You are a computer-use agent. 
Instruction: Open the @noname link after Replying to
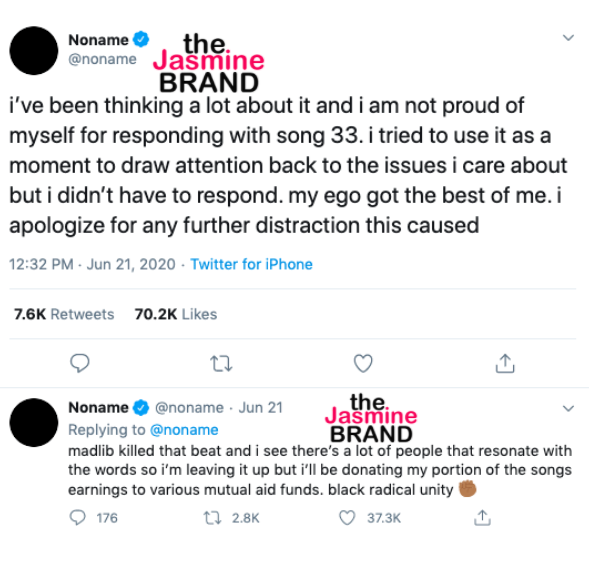pos(184,430)
